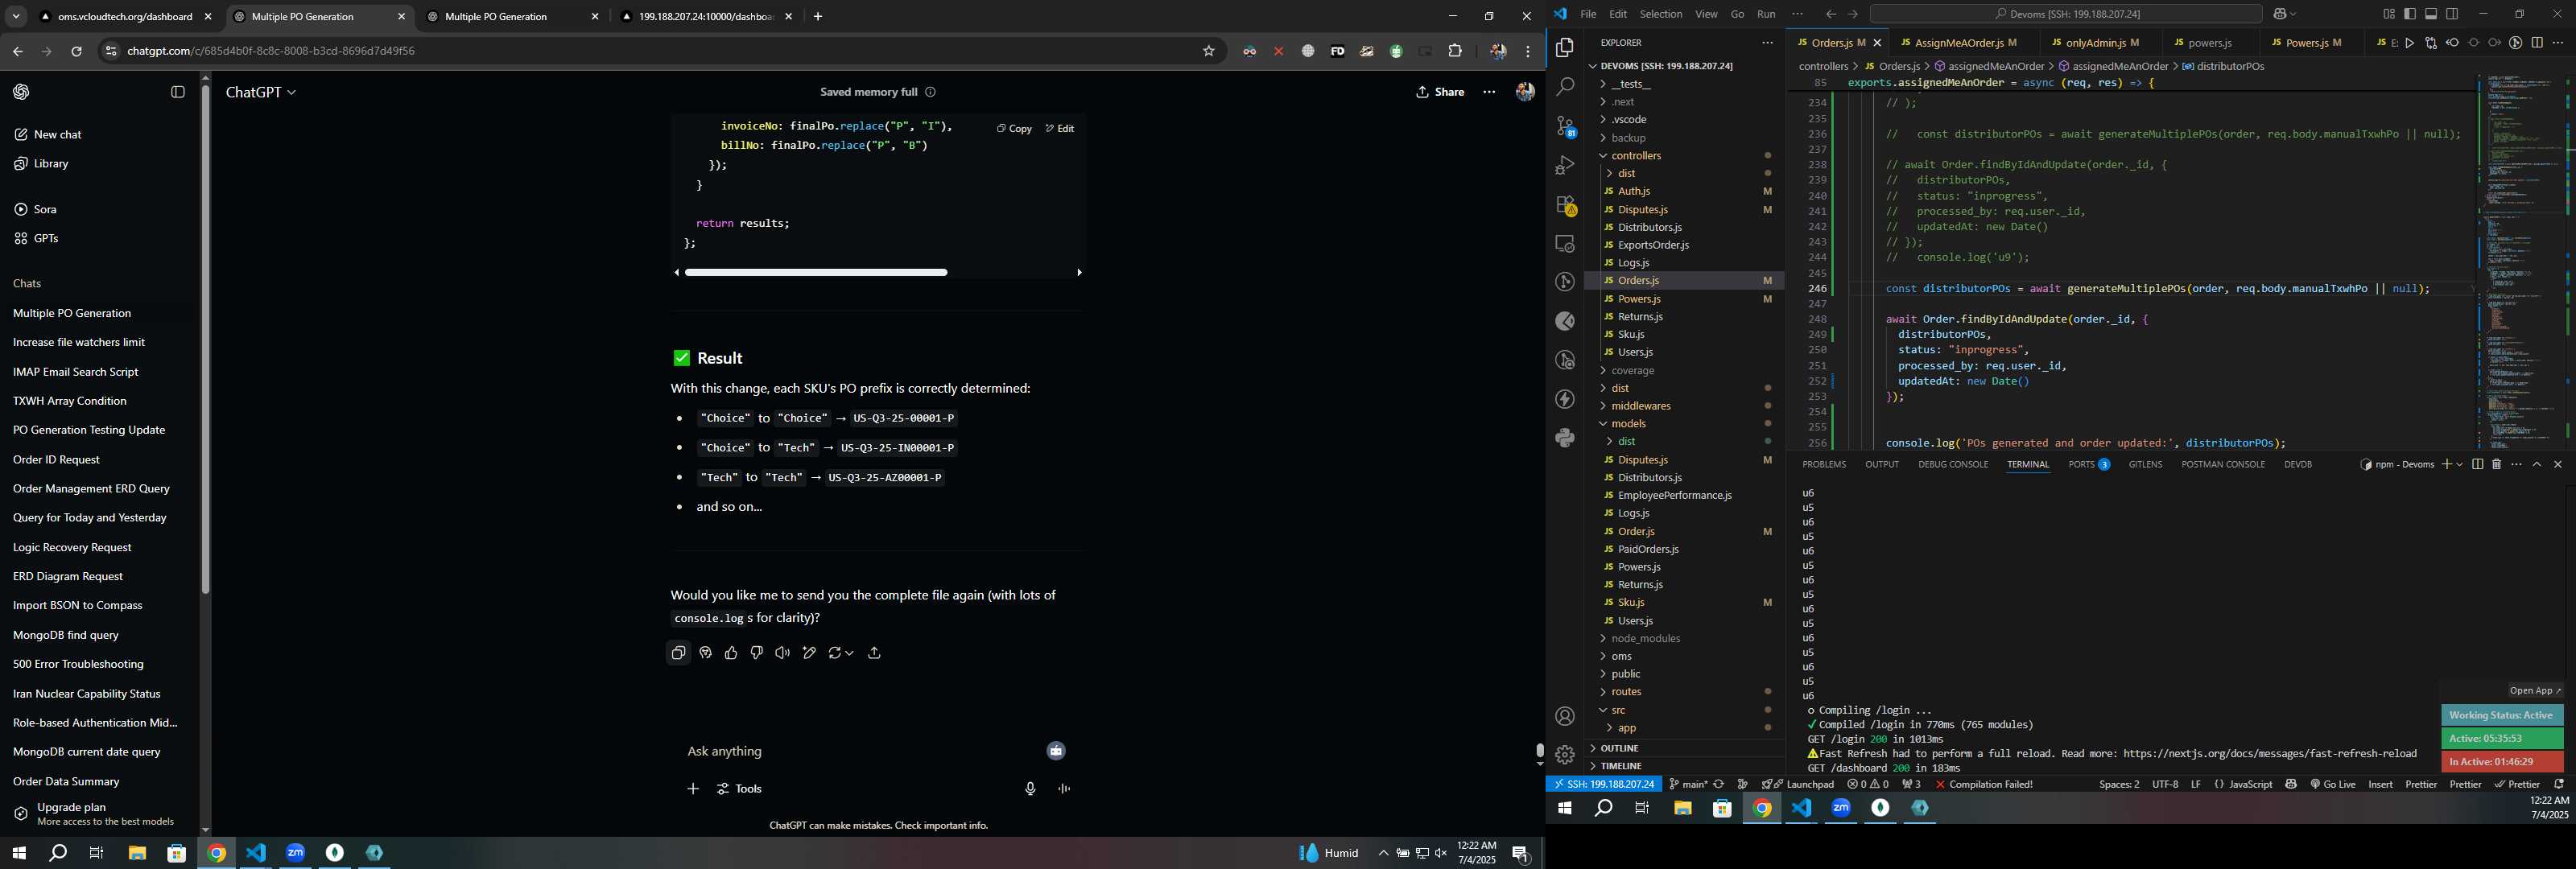Switch to the DEBUG CONSOLE tab
This screenshot has width=2576, height=869.
tap(1952, 464)
